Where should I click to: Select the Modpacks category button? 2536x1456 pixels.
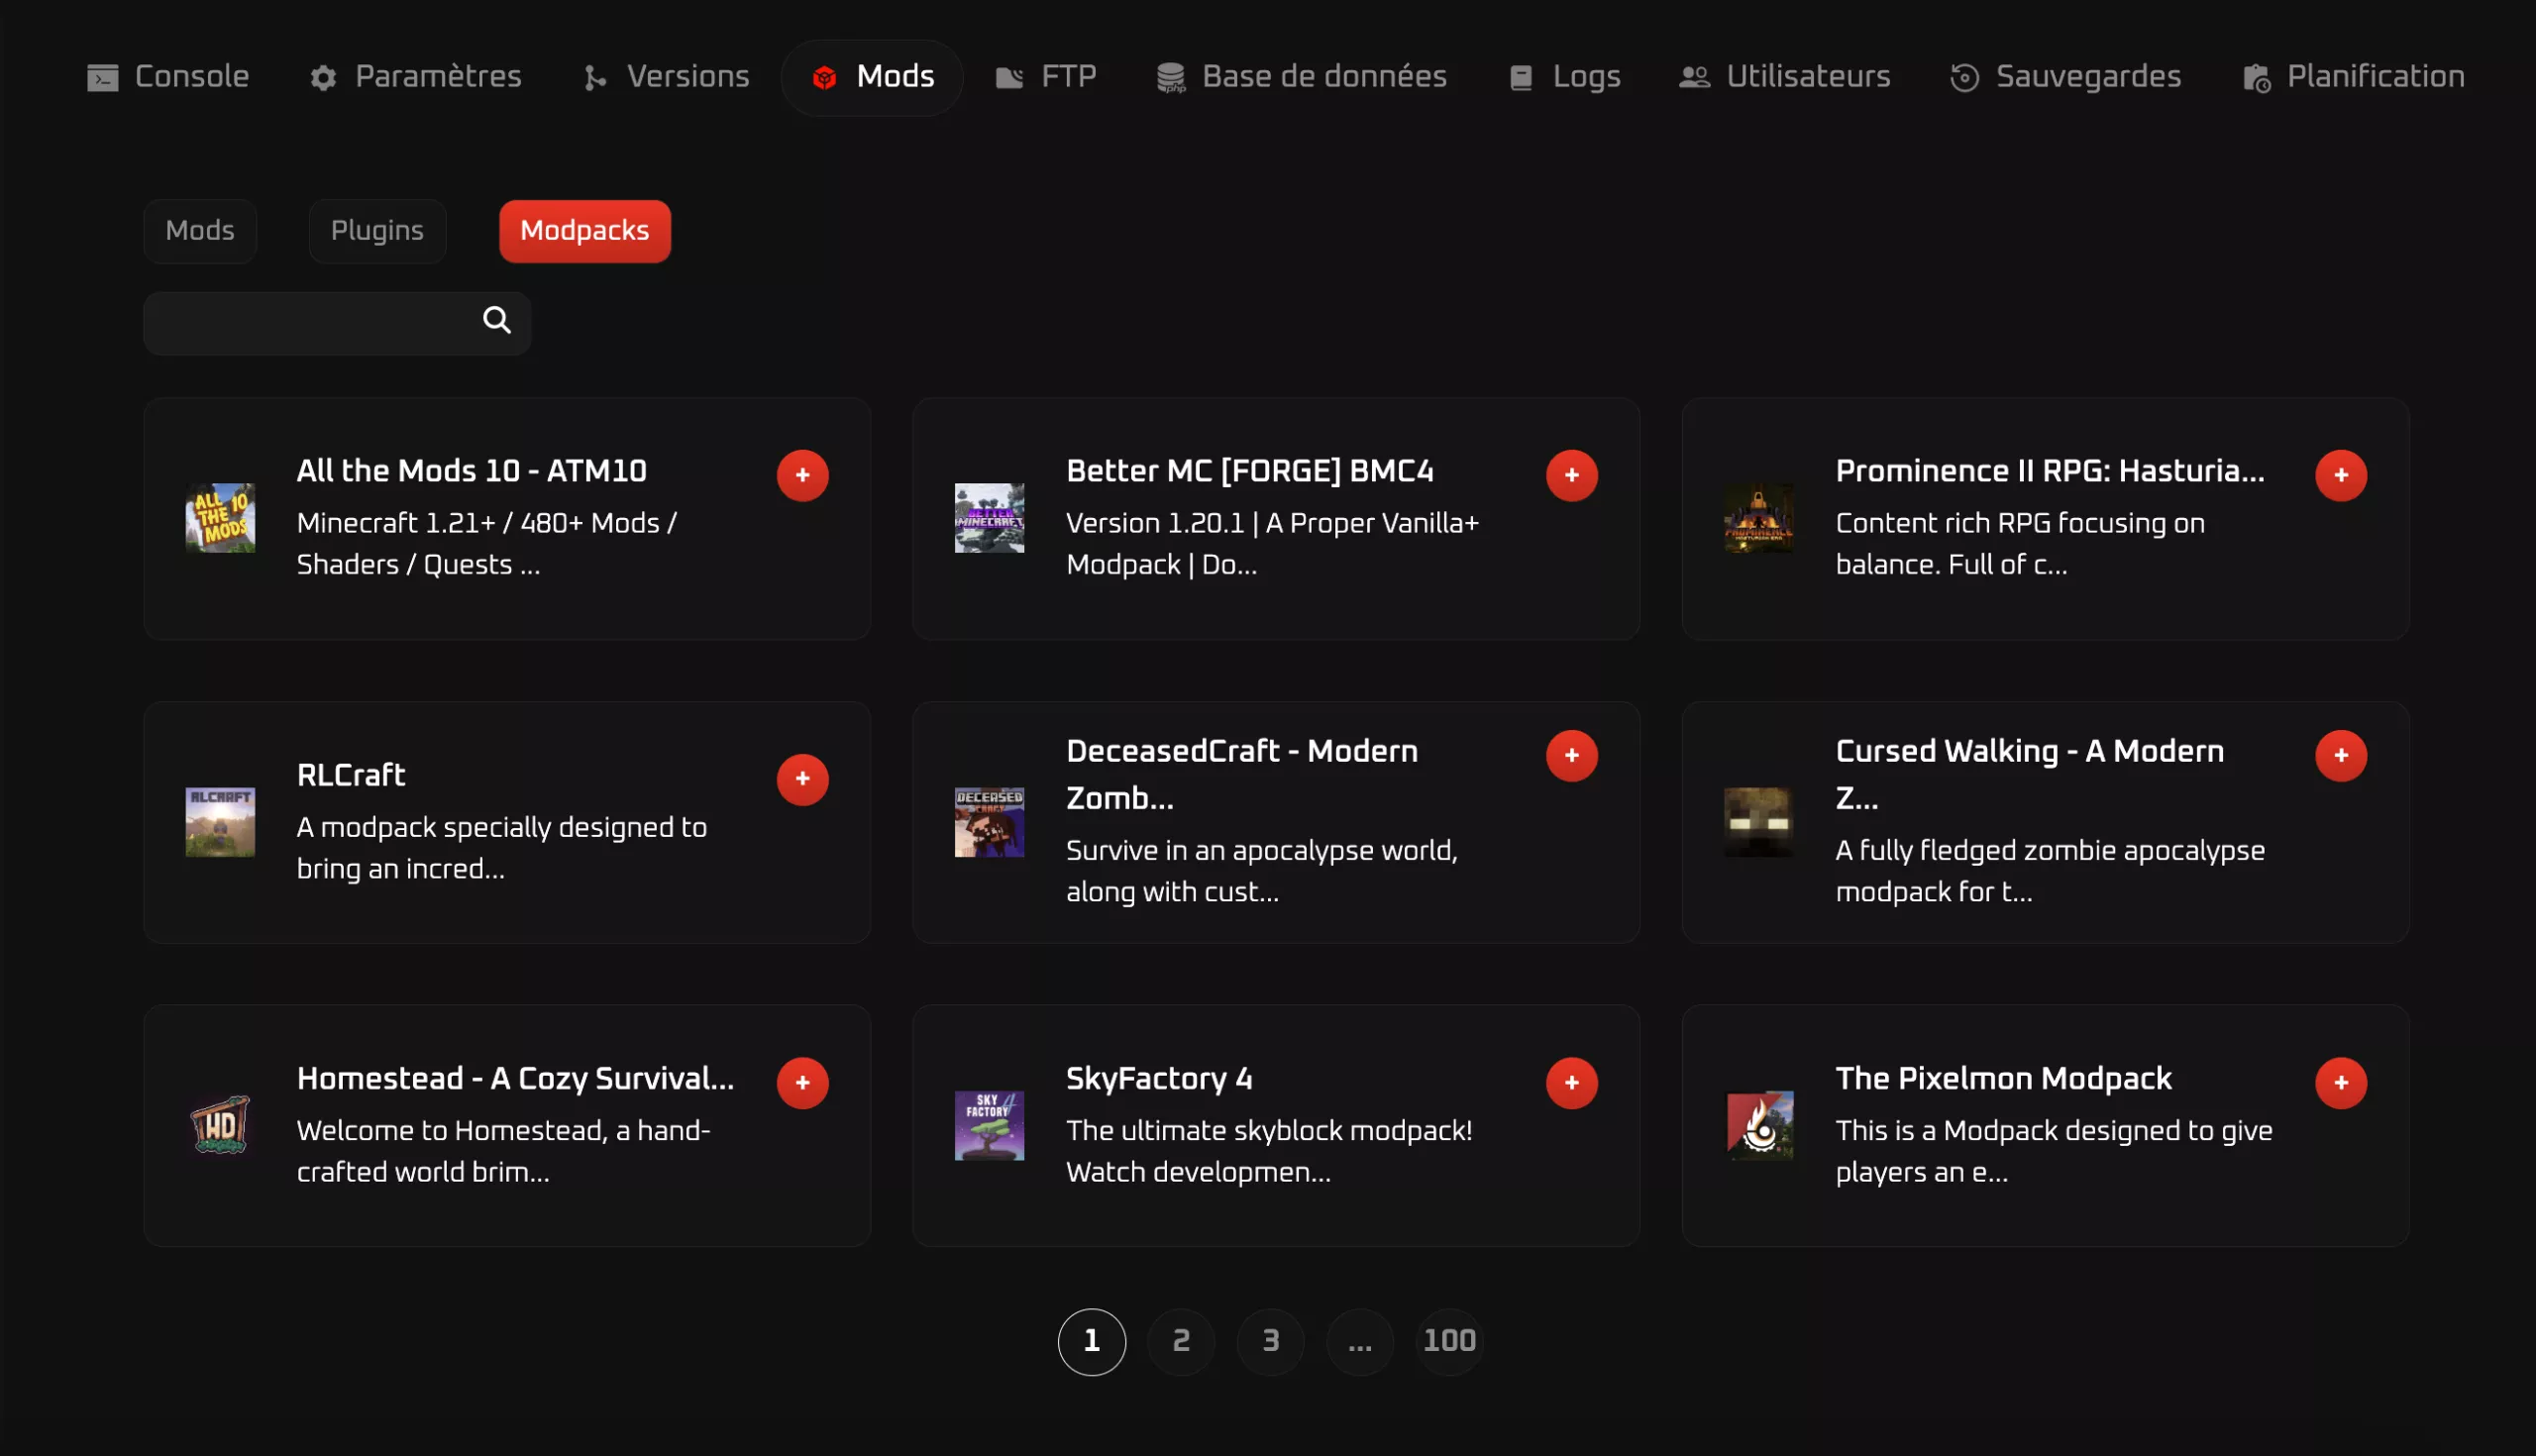pos(585,231)
